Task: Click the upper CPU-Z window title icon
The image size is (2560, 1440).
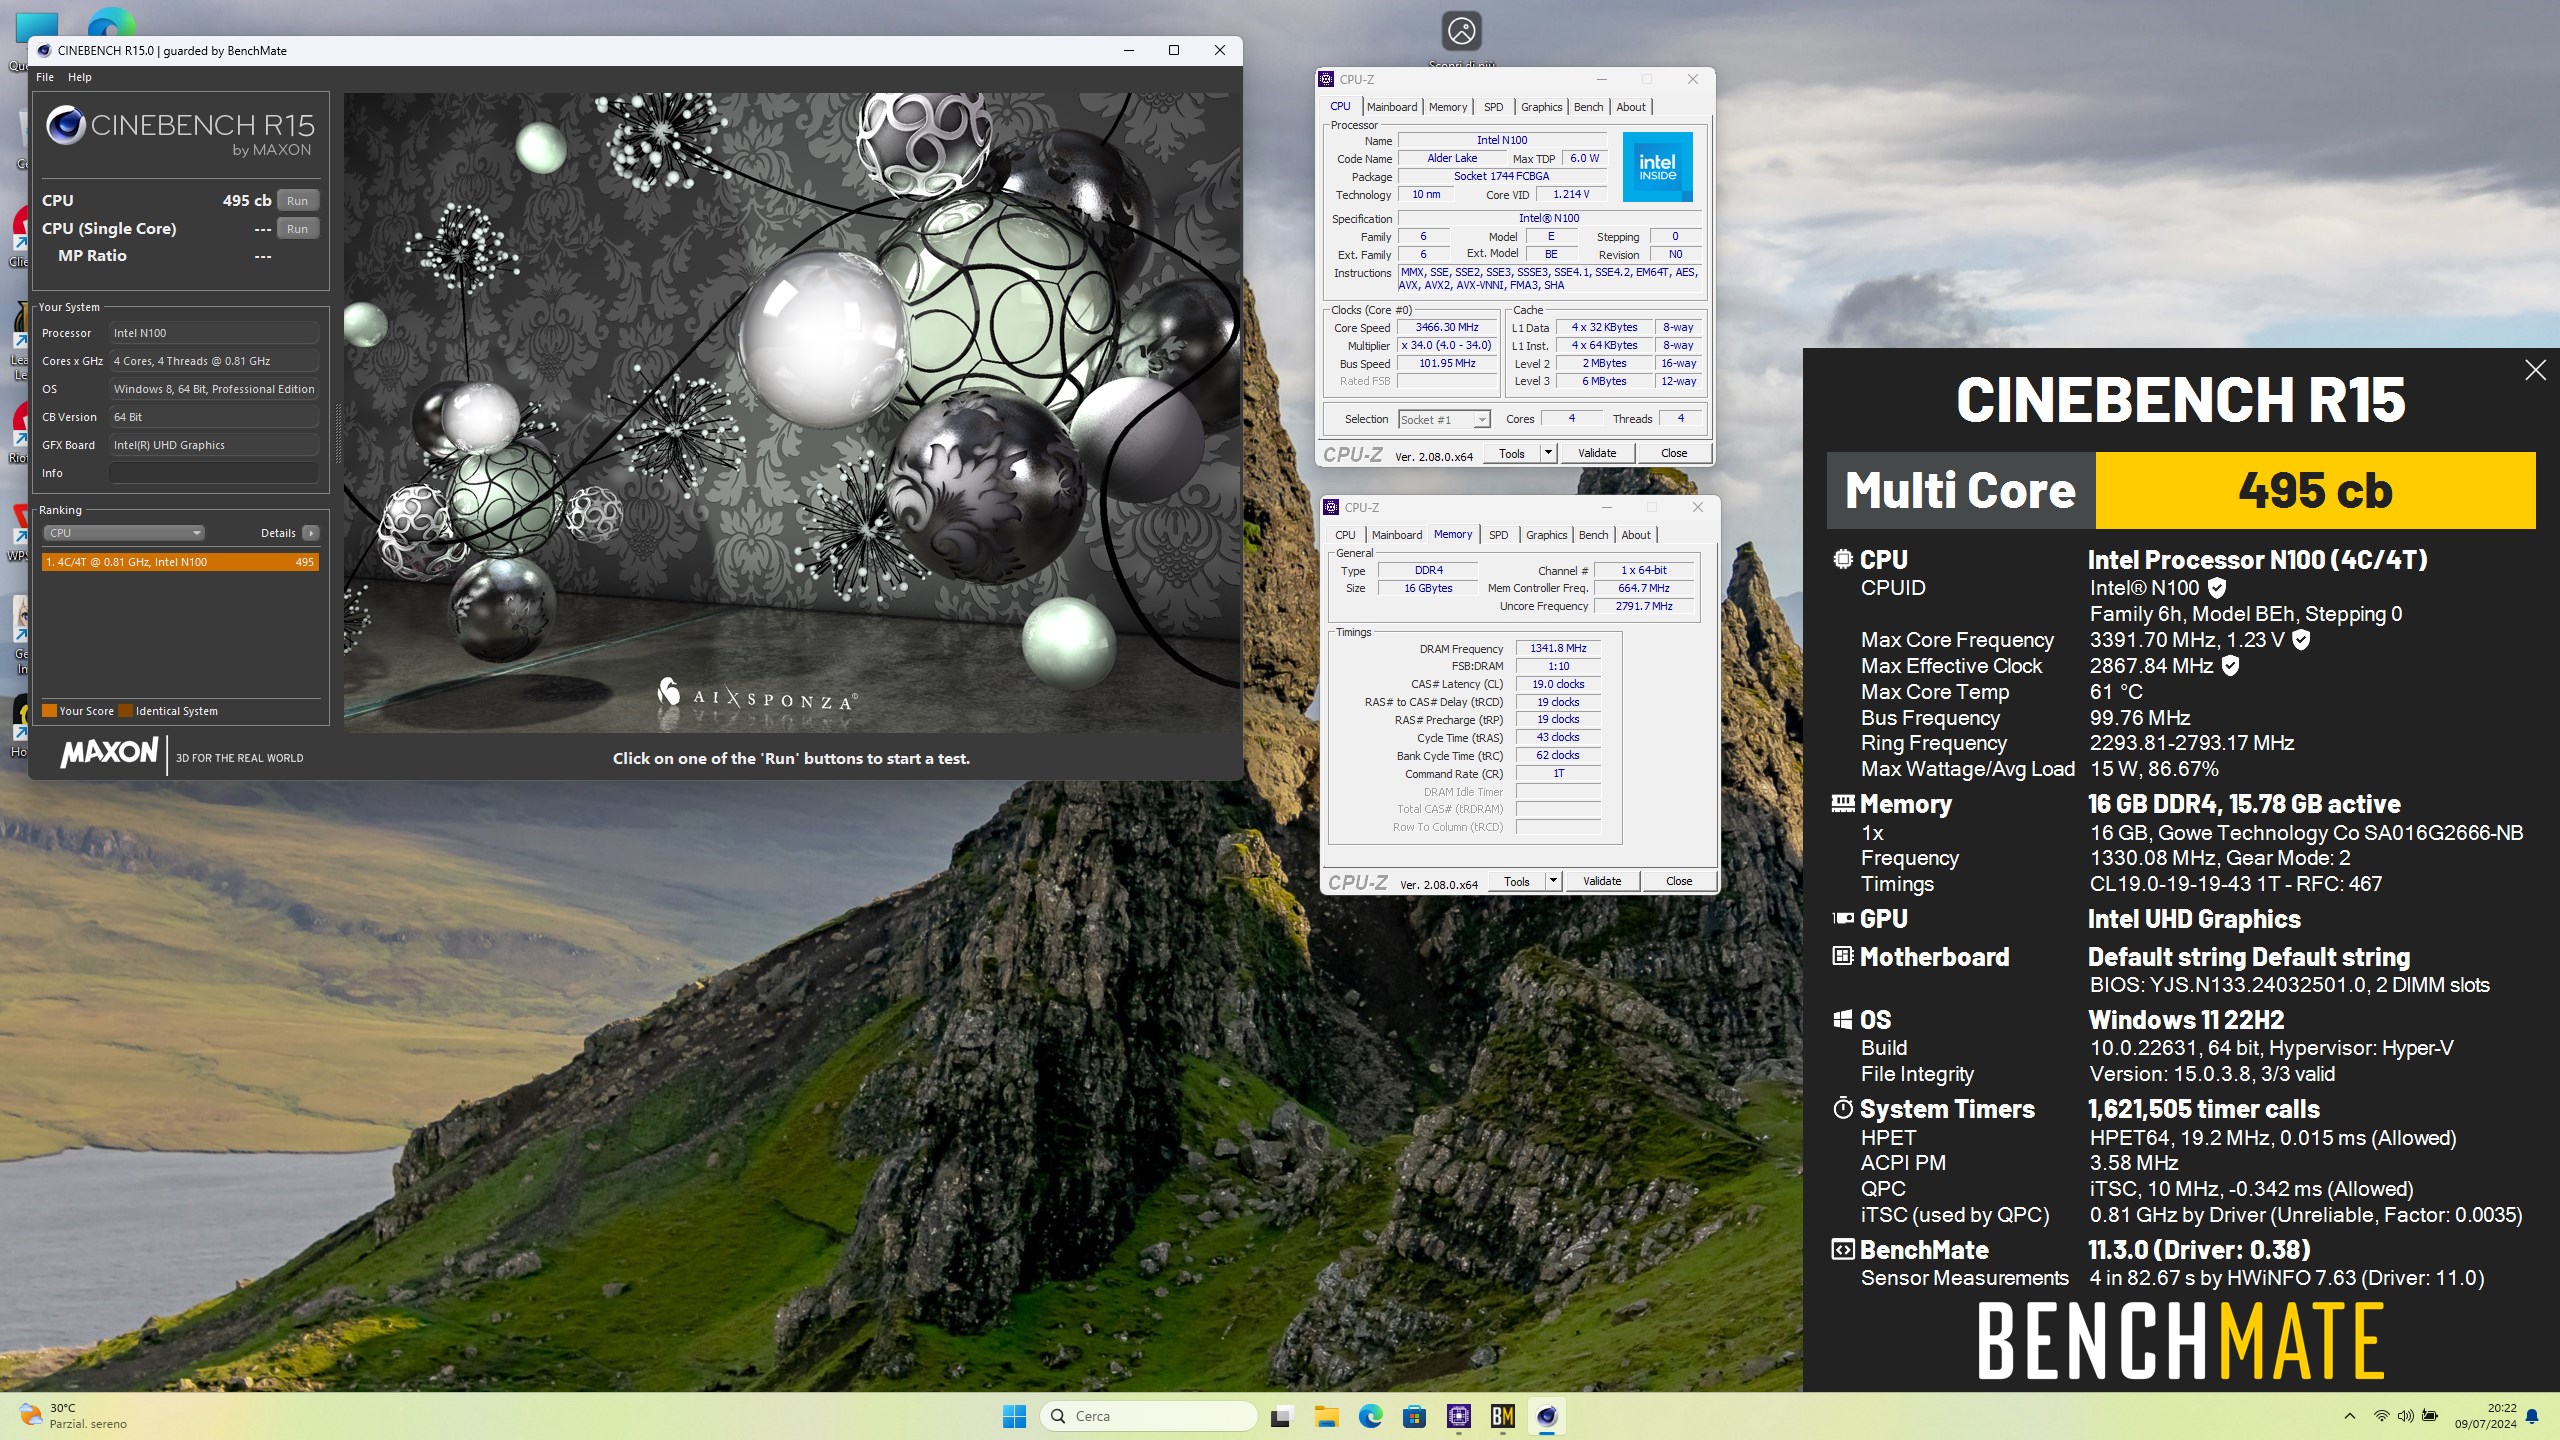Action: [x=1327, y=79]
